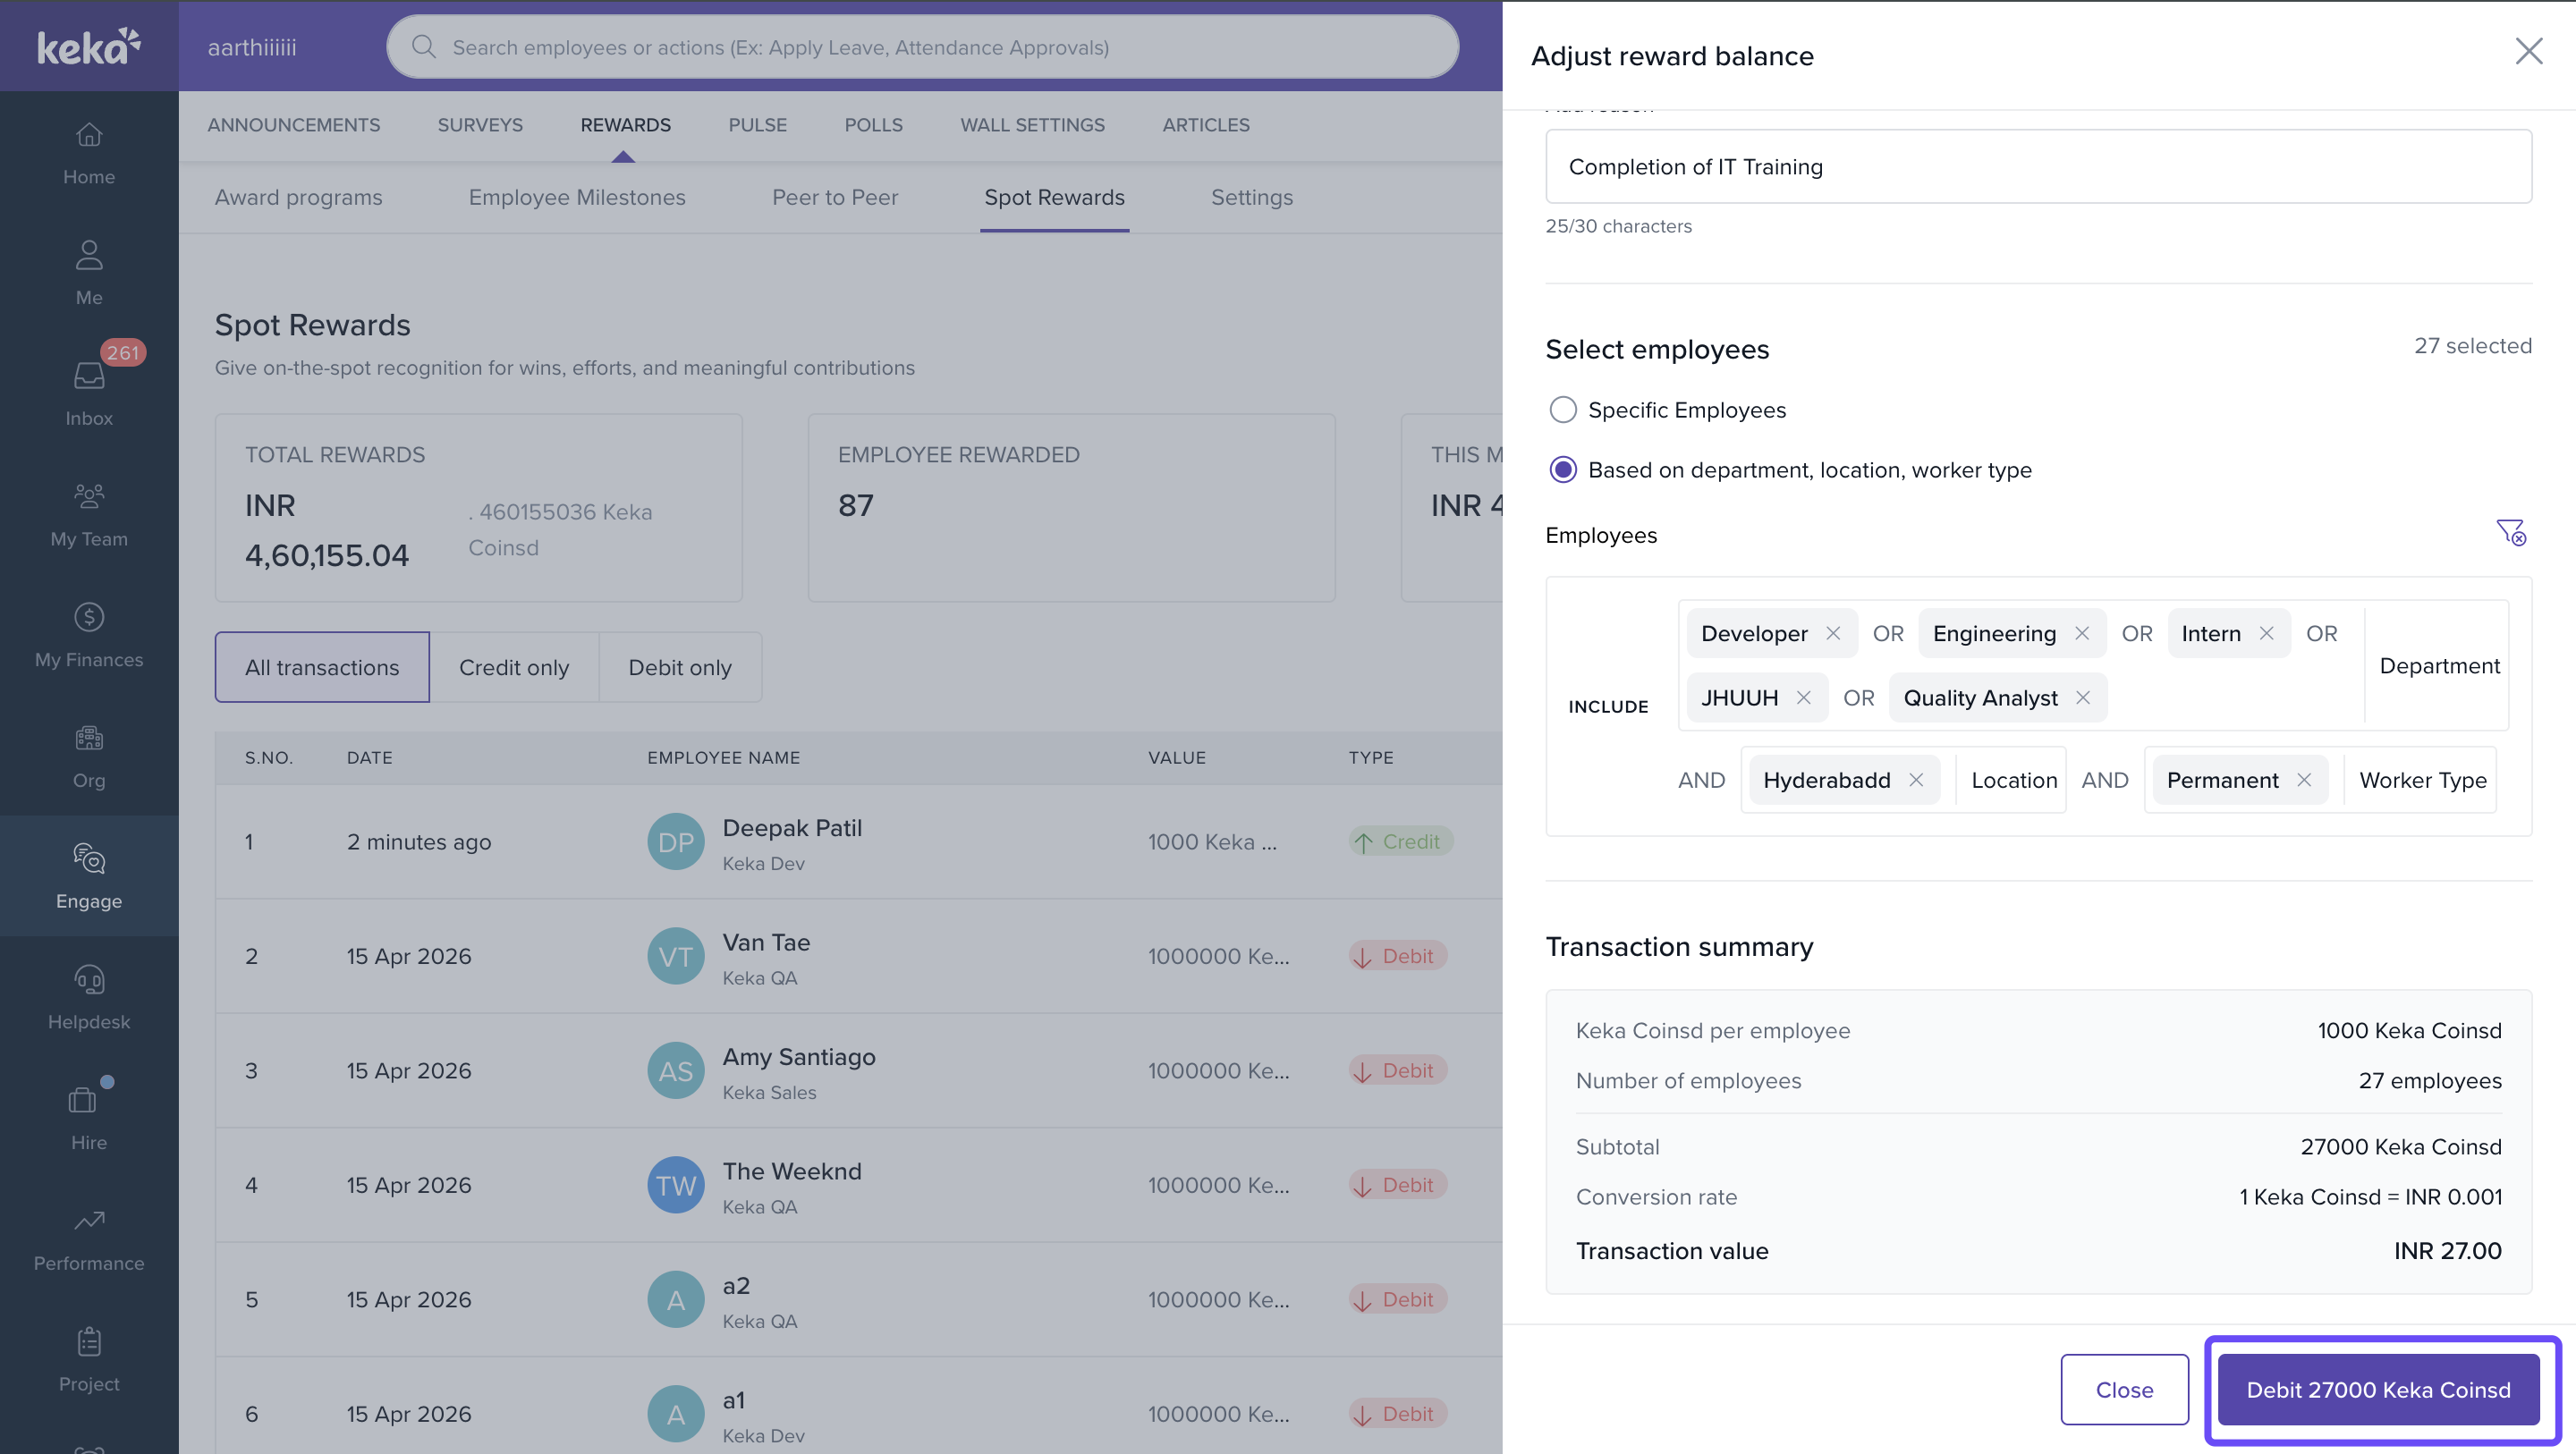2576x1454 pixels.
Task: Switch to the Peer to Peer tab
Action: click(x=834, y=197)
